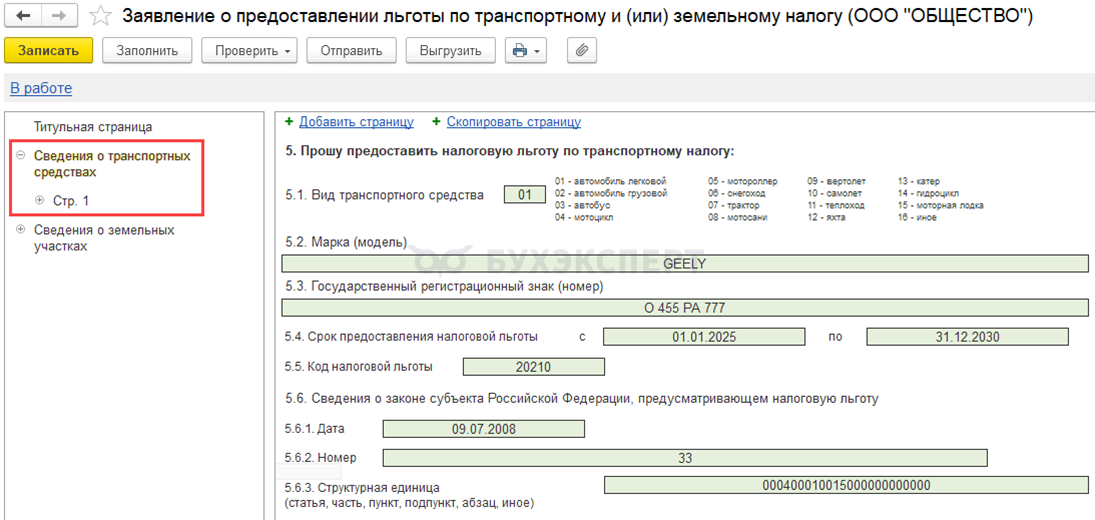
Task: Click the green plus before Добавить страницу
Action: pos(290,121)
